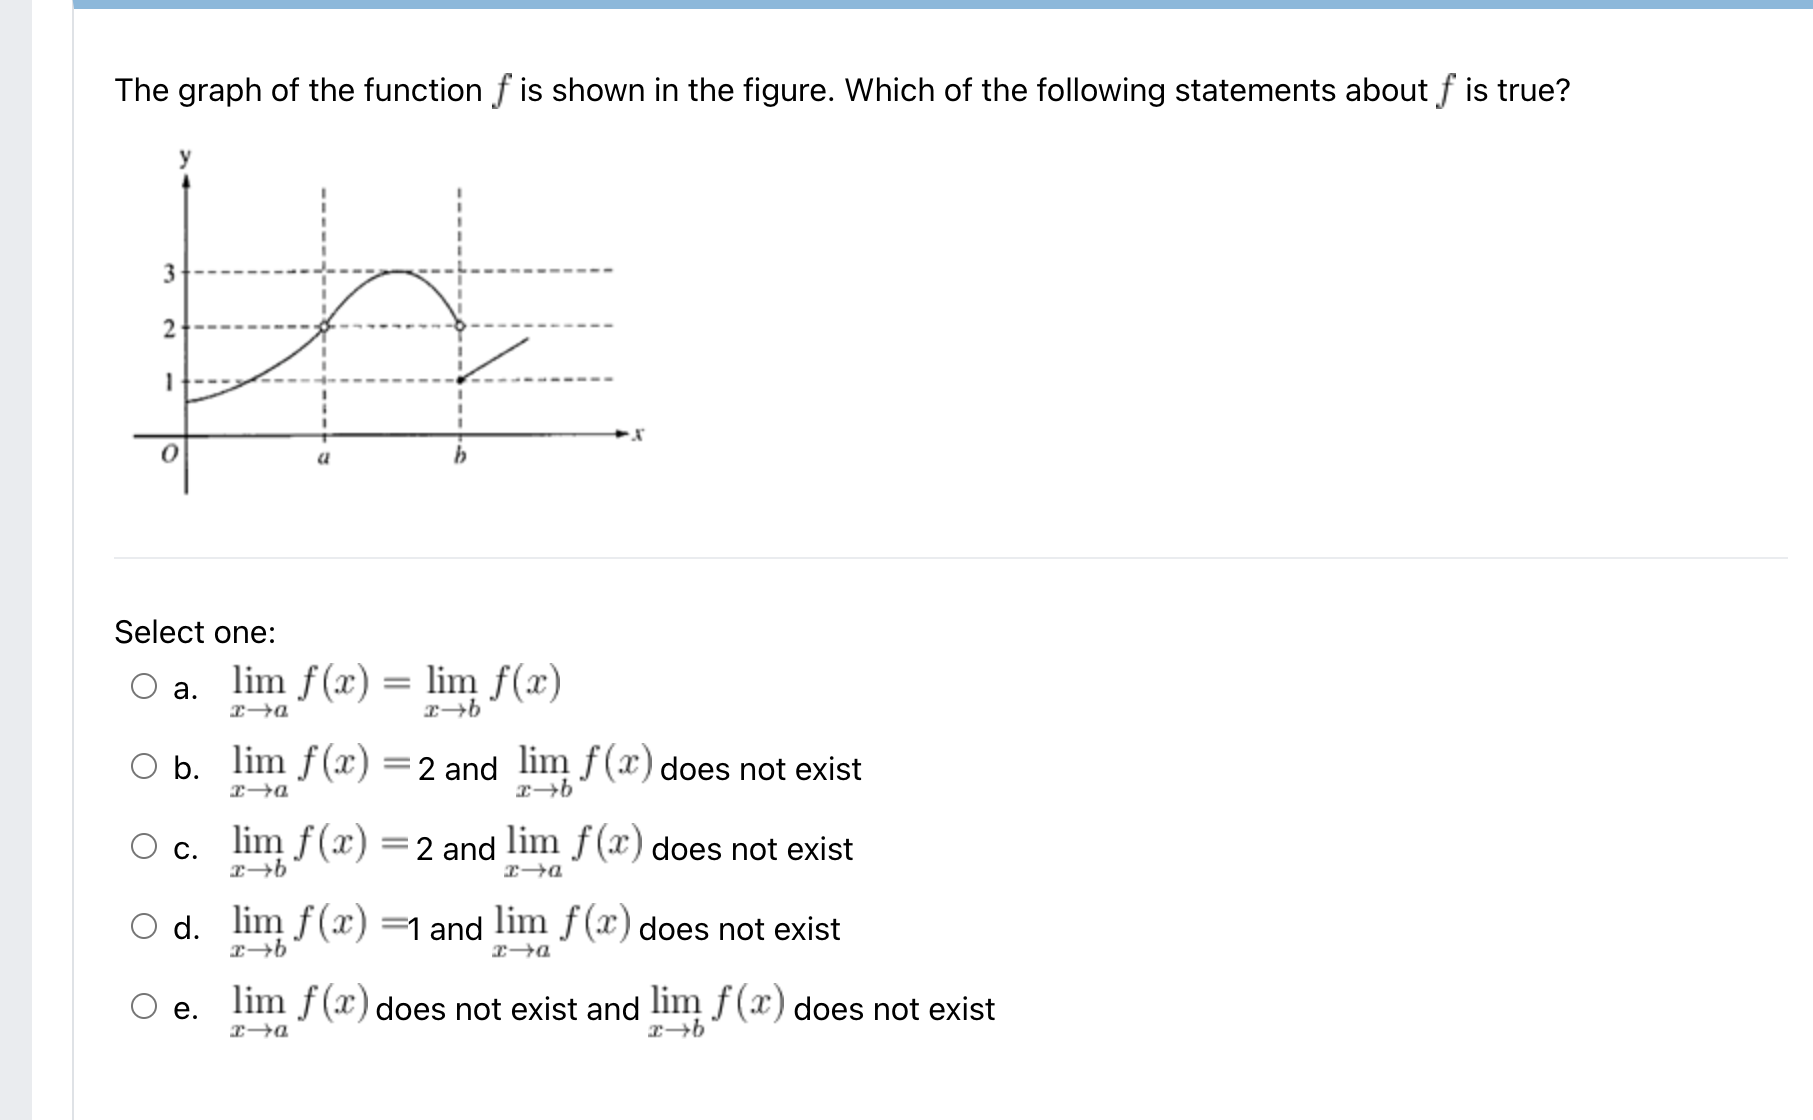Click the label 'a' on x-axis
The height and width of the screenshot is (1120, 1813).
[324, 458]
